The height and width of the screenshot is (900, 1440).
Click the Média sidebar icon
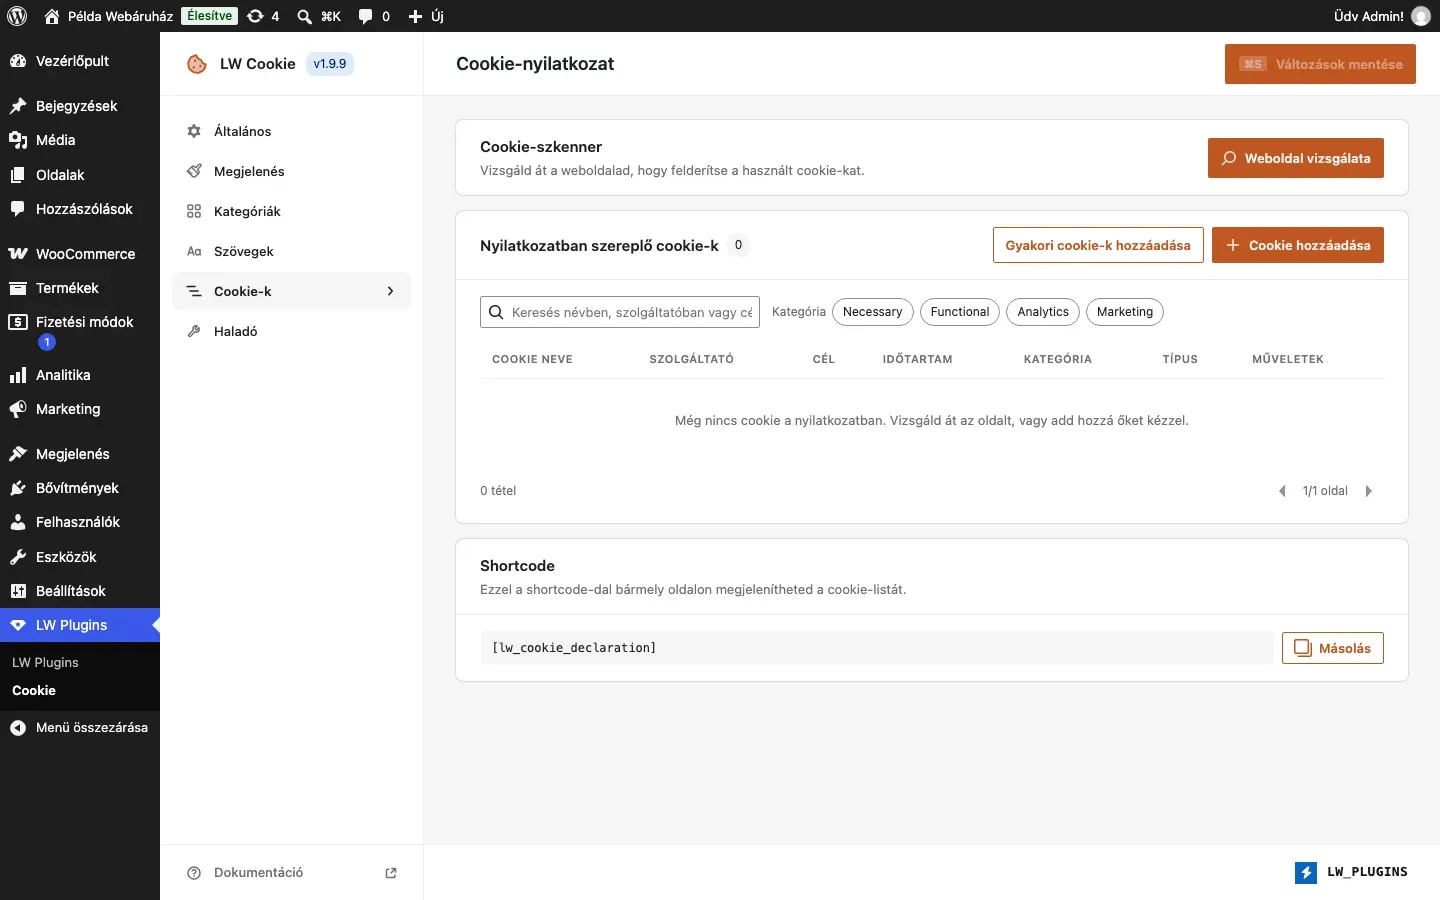pyautogui.click(x=17, y=140)
